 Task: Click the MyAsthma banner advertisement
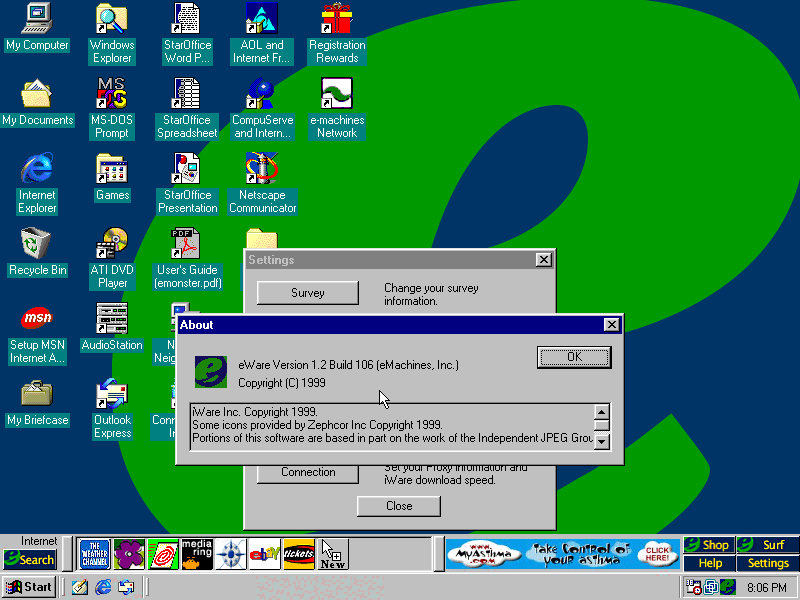coord(561,553)
